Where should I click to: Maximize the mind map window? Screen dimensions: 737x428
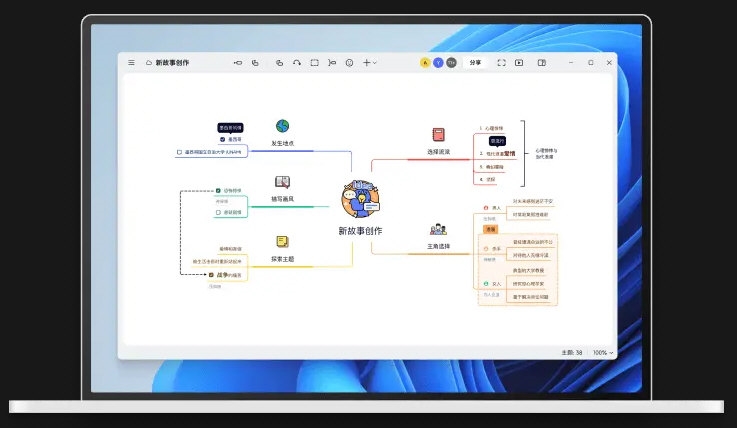pyautogui.click(x=591, y=62)
